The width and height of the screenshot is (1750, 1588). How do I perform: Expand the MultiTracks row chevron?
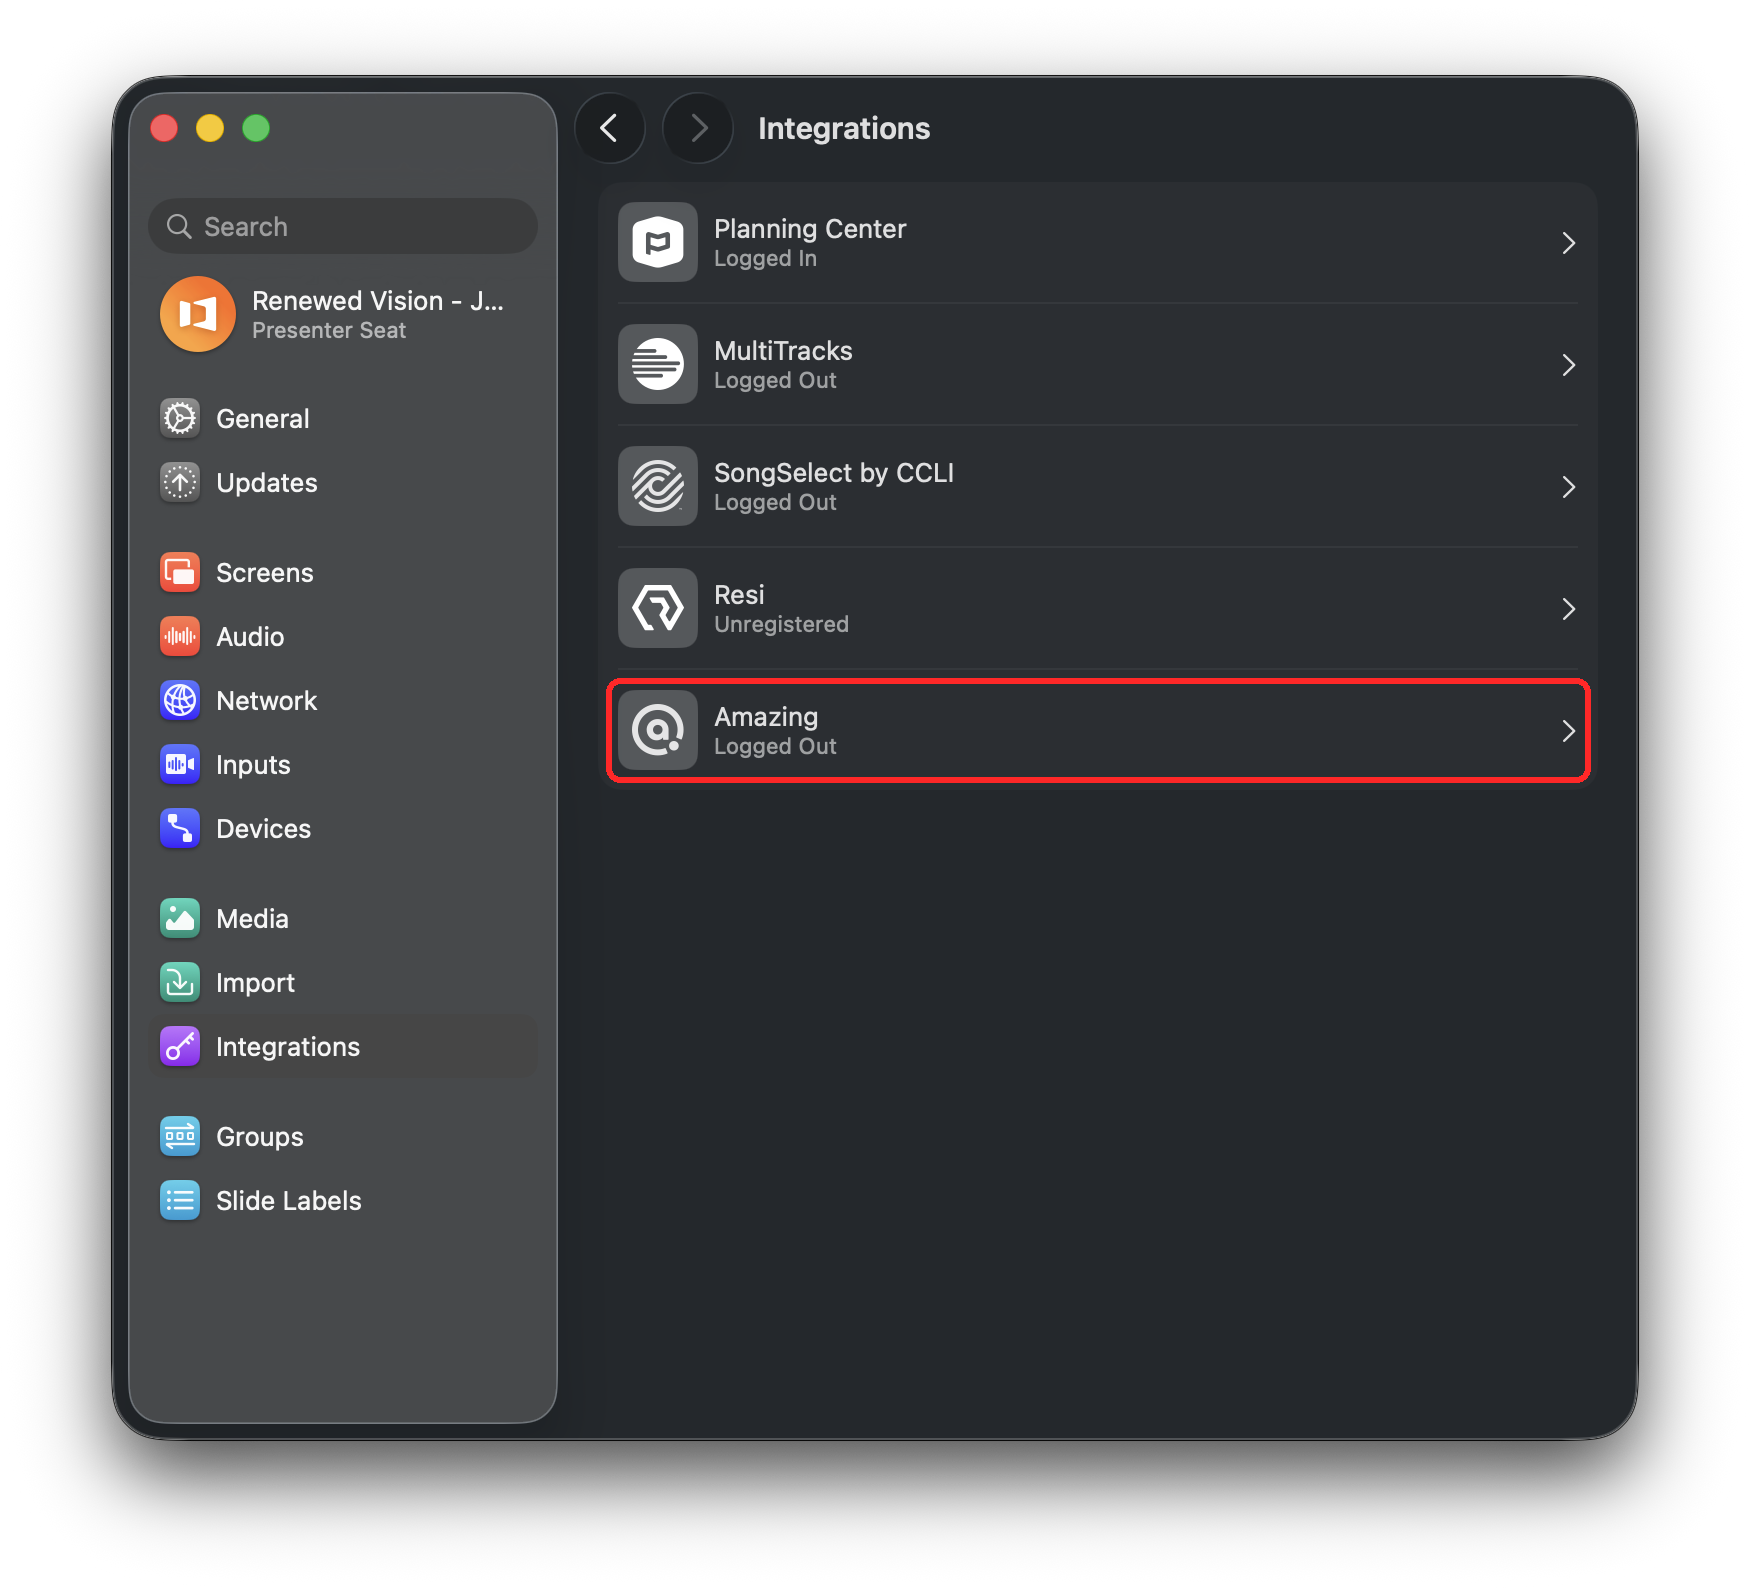coord(1568,365)
